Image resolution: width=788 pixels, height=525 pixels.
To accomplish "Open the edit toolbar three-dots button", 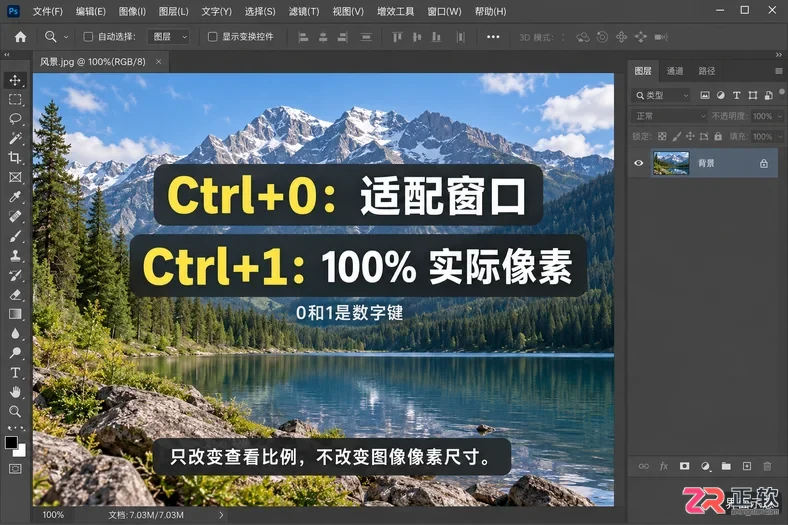I will tap(15, 428).
